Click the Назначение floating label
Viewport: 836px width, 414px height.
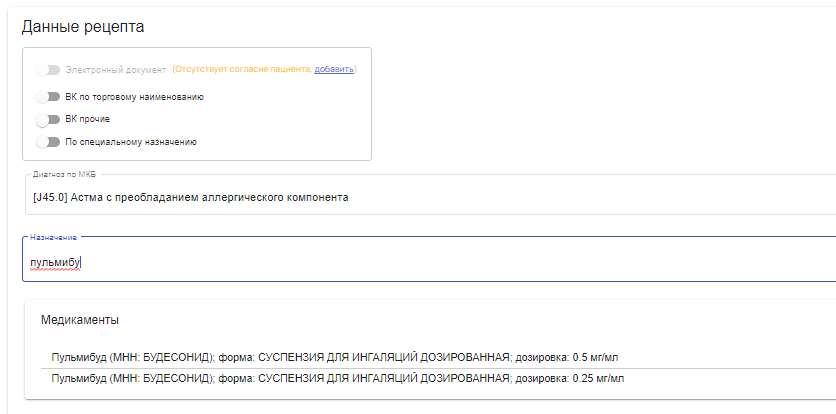pyautogui.click(x=53, y=237)
